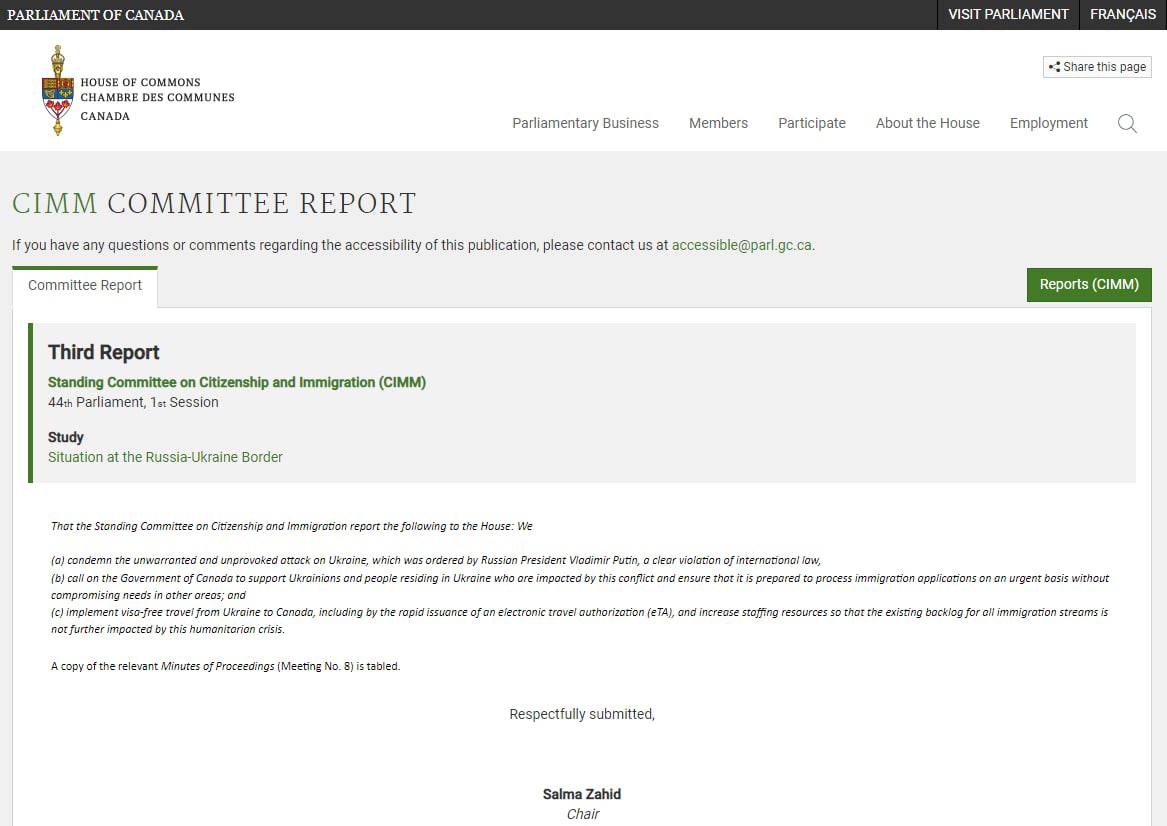Open the search magnifying glass icon
The image size is (1167, 826).
tap(1127, 124)
